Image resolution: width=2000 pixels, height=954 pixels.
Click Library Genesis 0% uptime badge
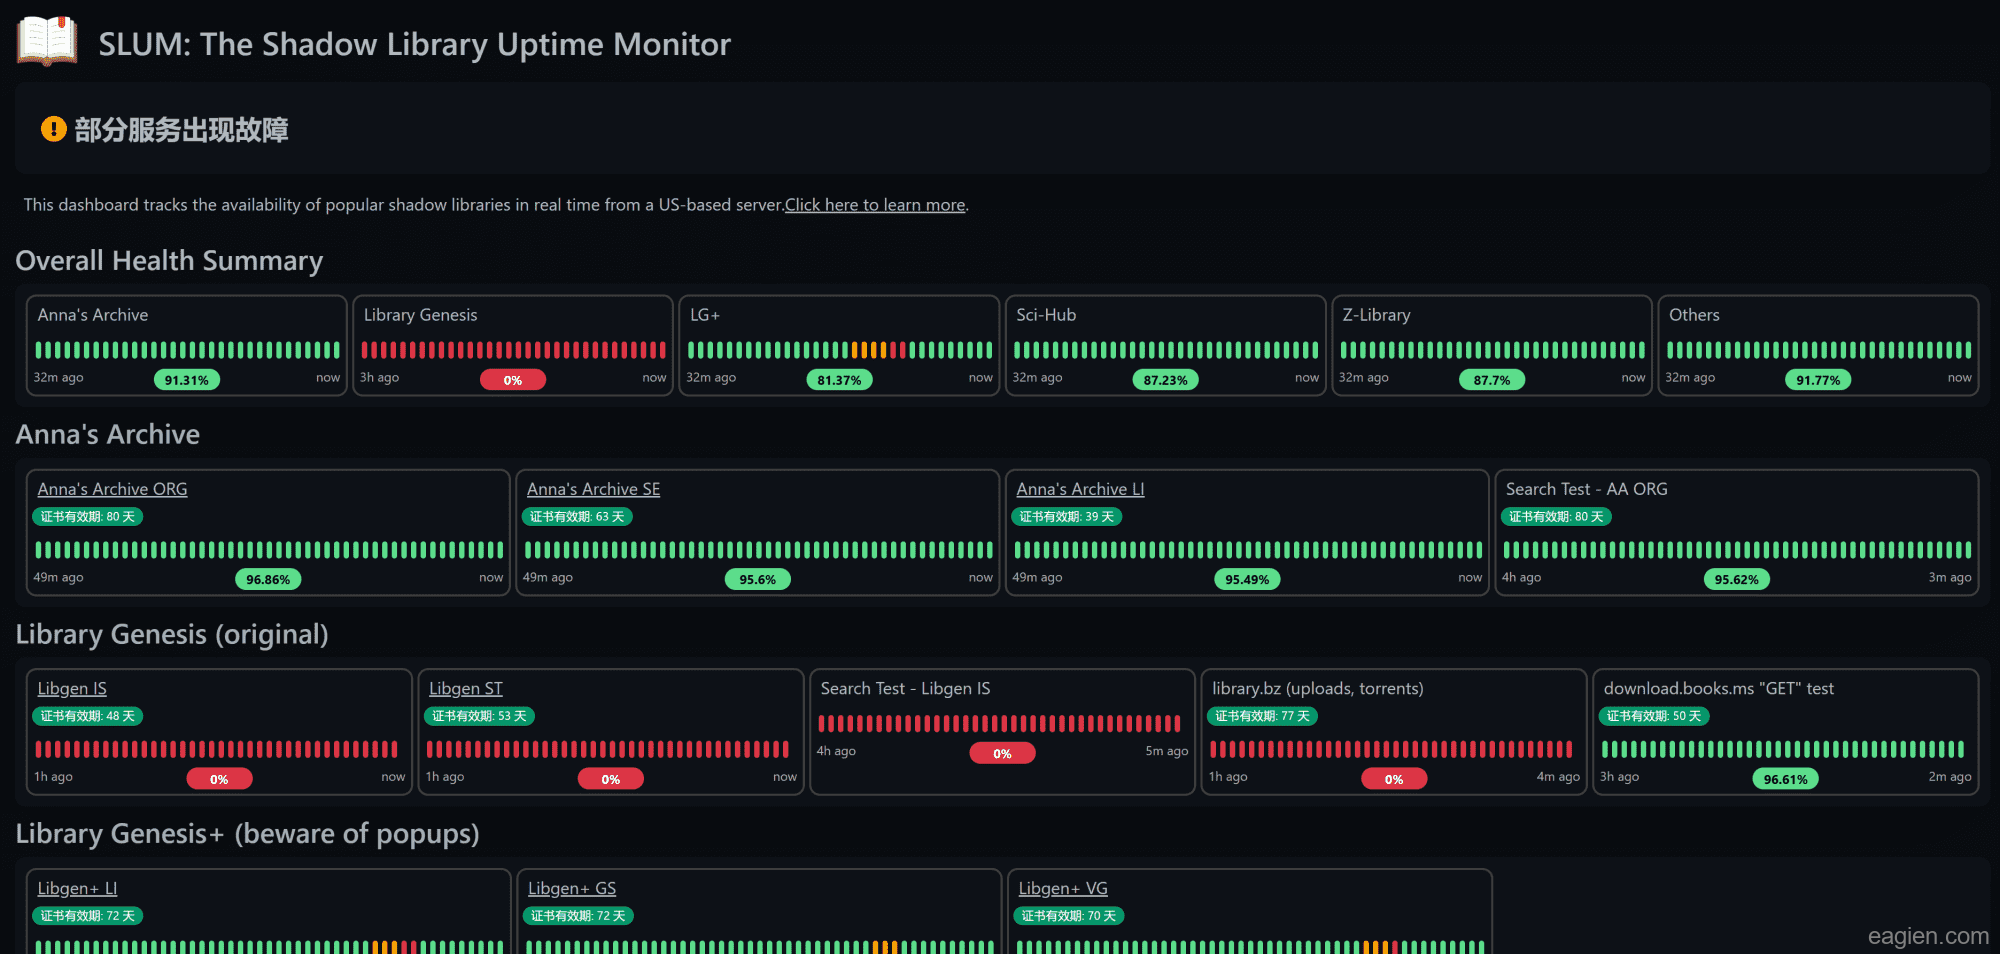pyautogui.click(x=512, y=380)
